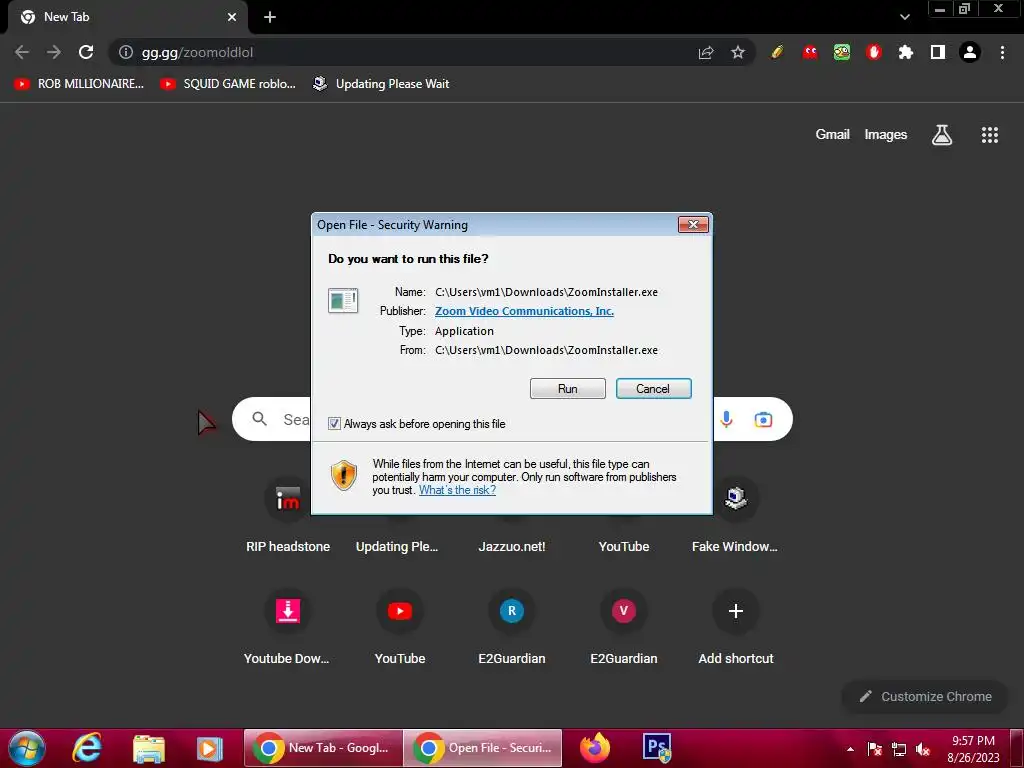Screen dimensions: 1024x768
Task: Open SQUID GAME roblo bookmark
Action: point(229,84)
